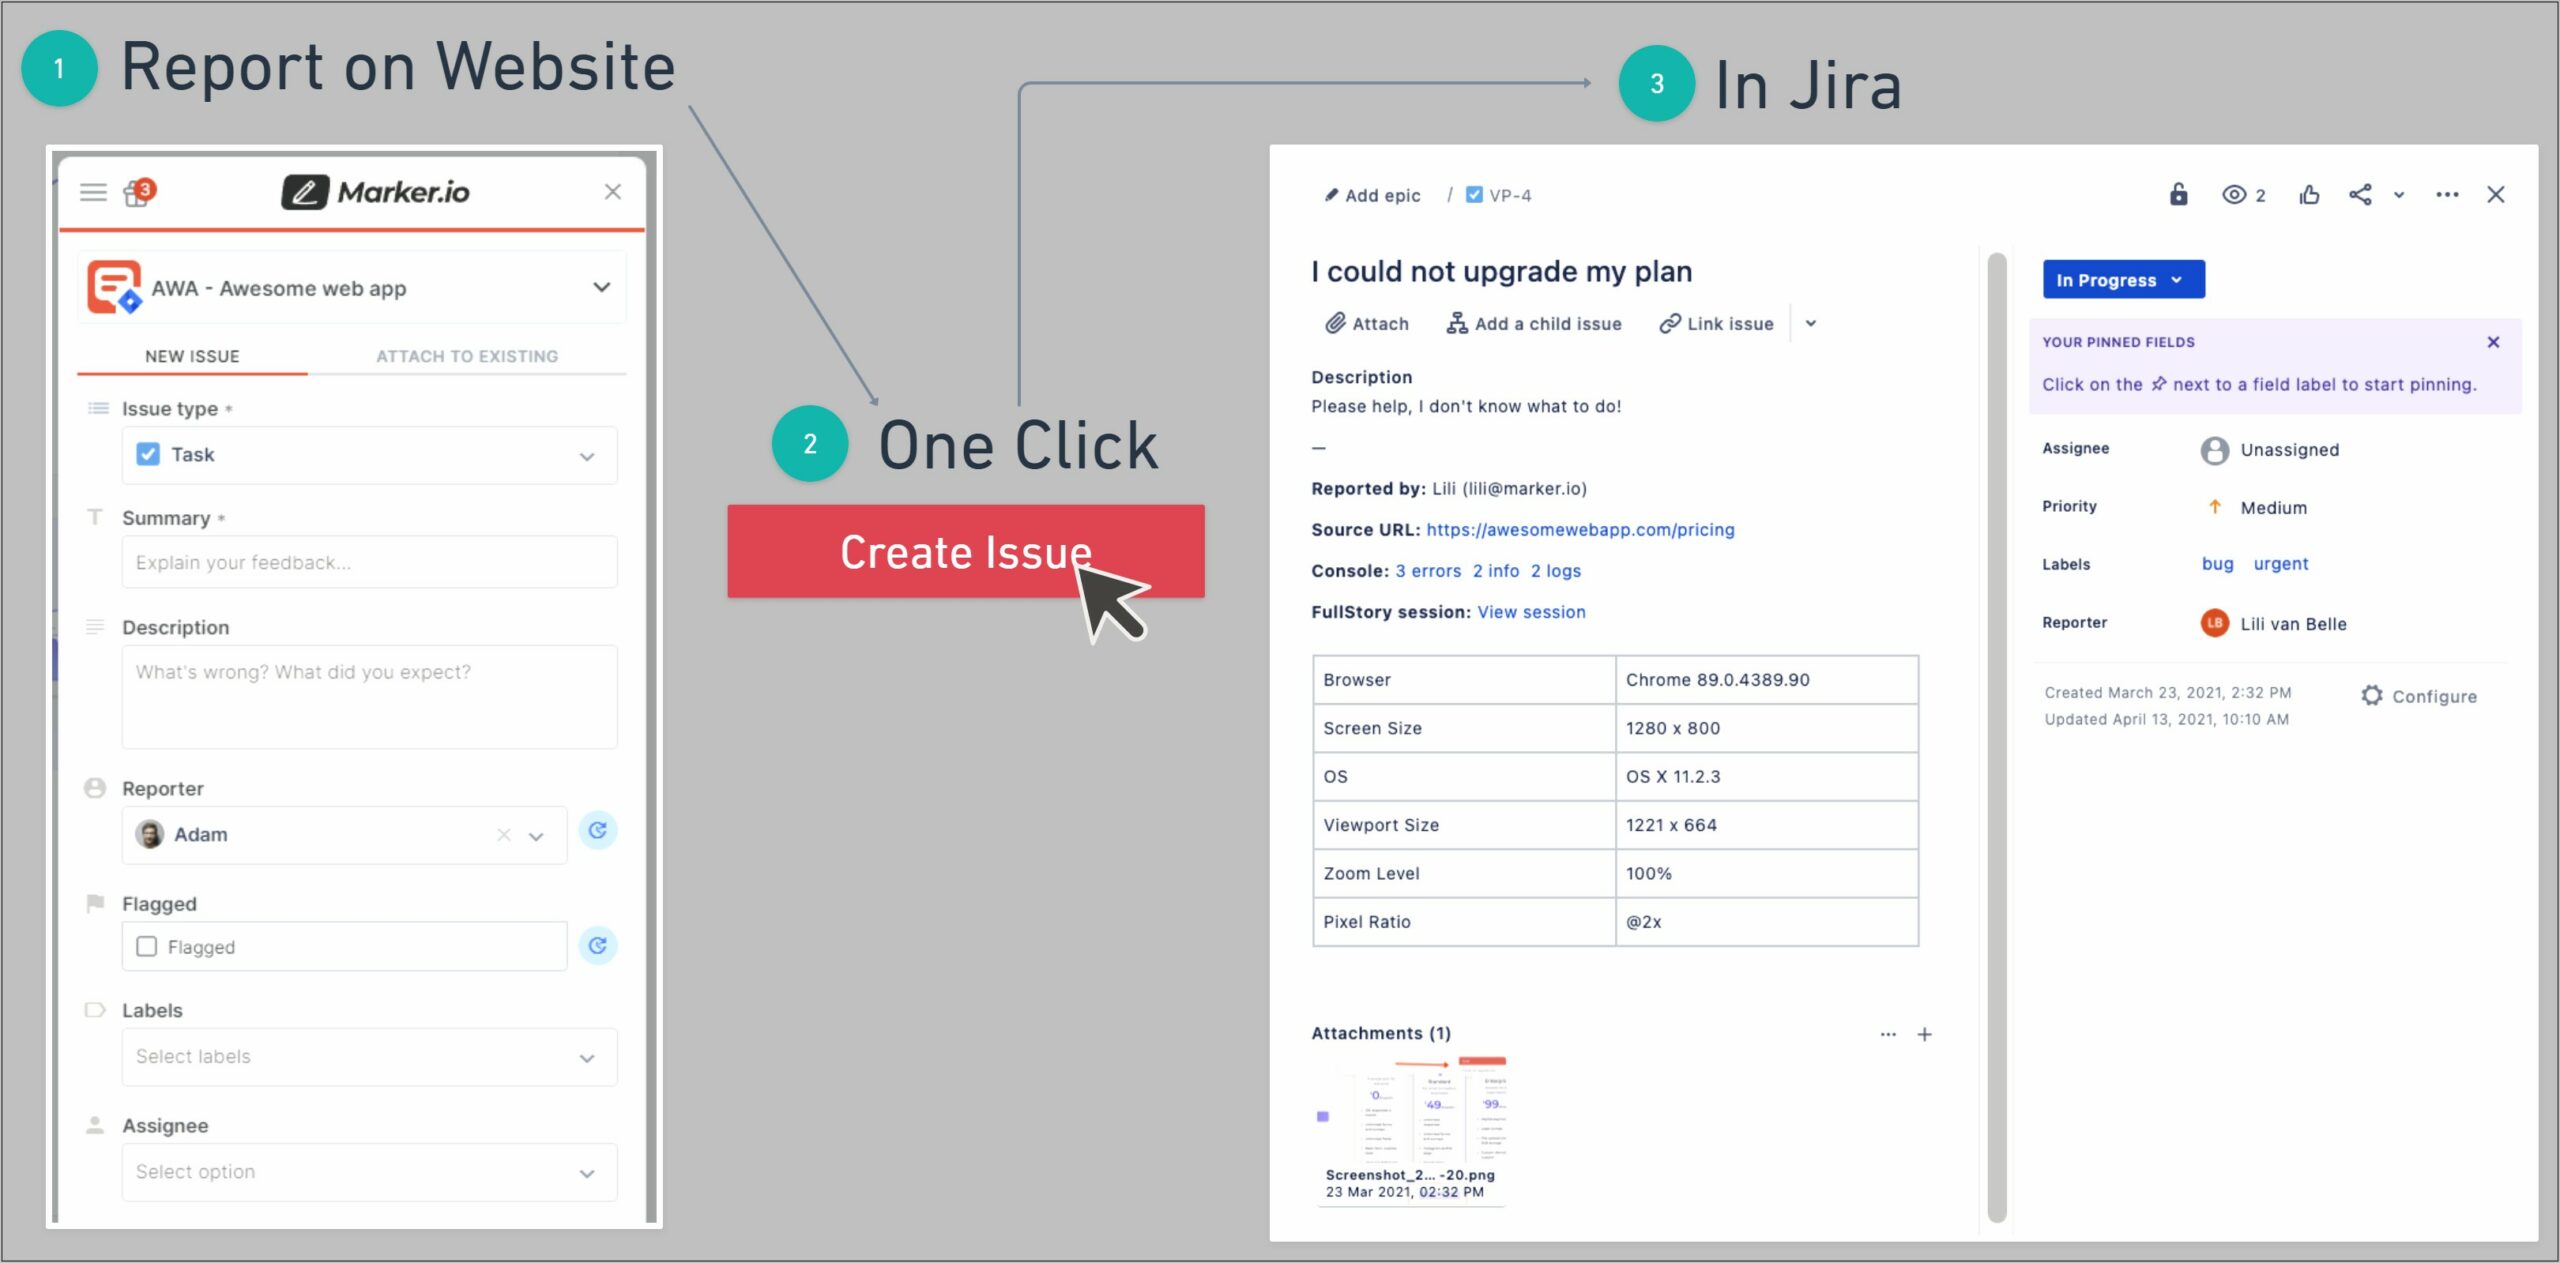Open the gift box notifications icon
Image resolution: width=2560 pixels, height=1263 pixels.
click(139, 191)
